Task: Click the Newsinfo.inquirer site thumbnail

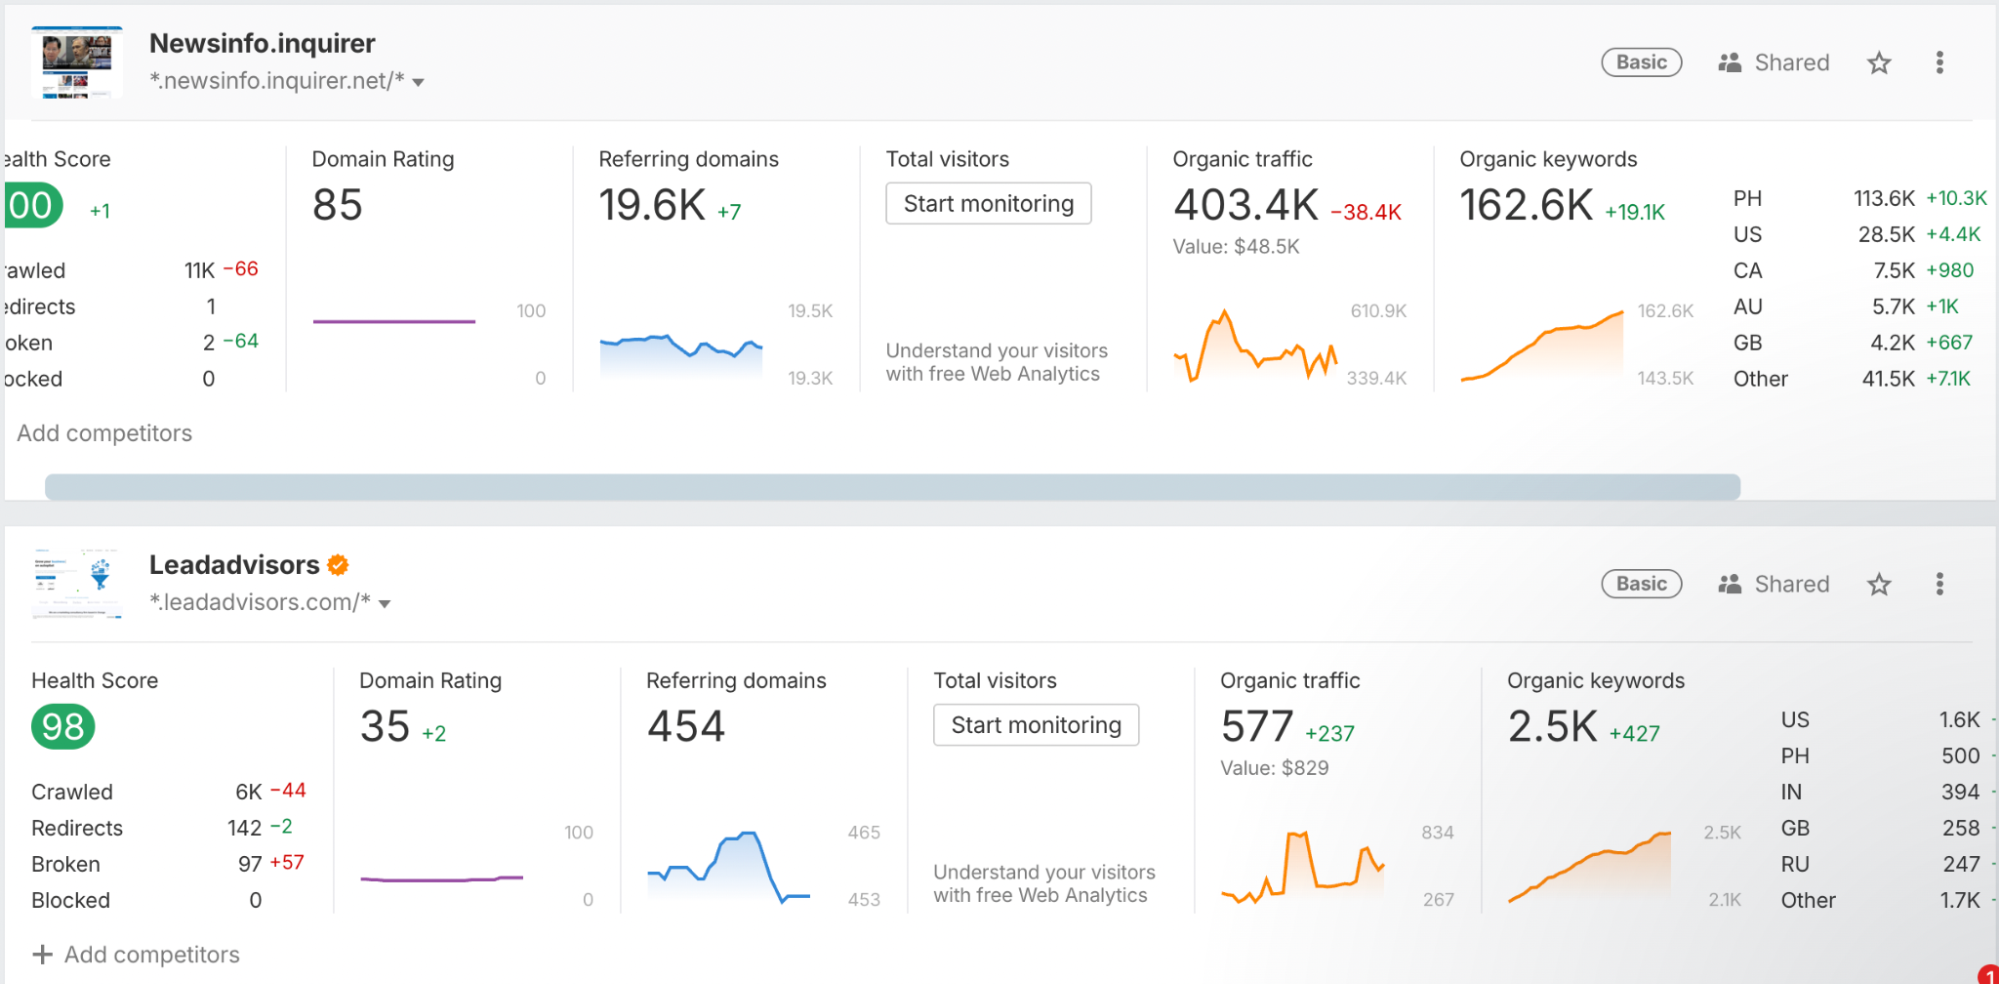Action: point(77,63)
